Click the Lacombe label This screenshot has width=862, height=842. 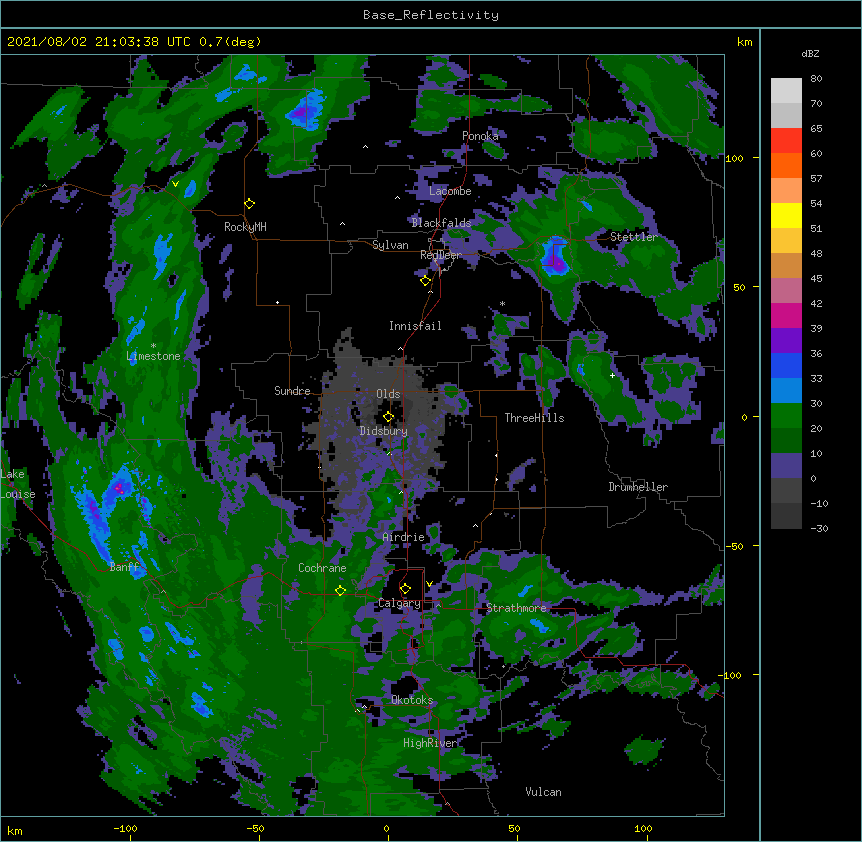point(450,191)
